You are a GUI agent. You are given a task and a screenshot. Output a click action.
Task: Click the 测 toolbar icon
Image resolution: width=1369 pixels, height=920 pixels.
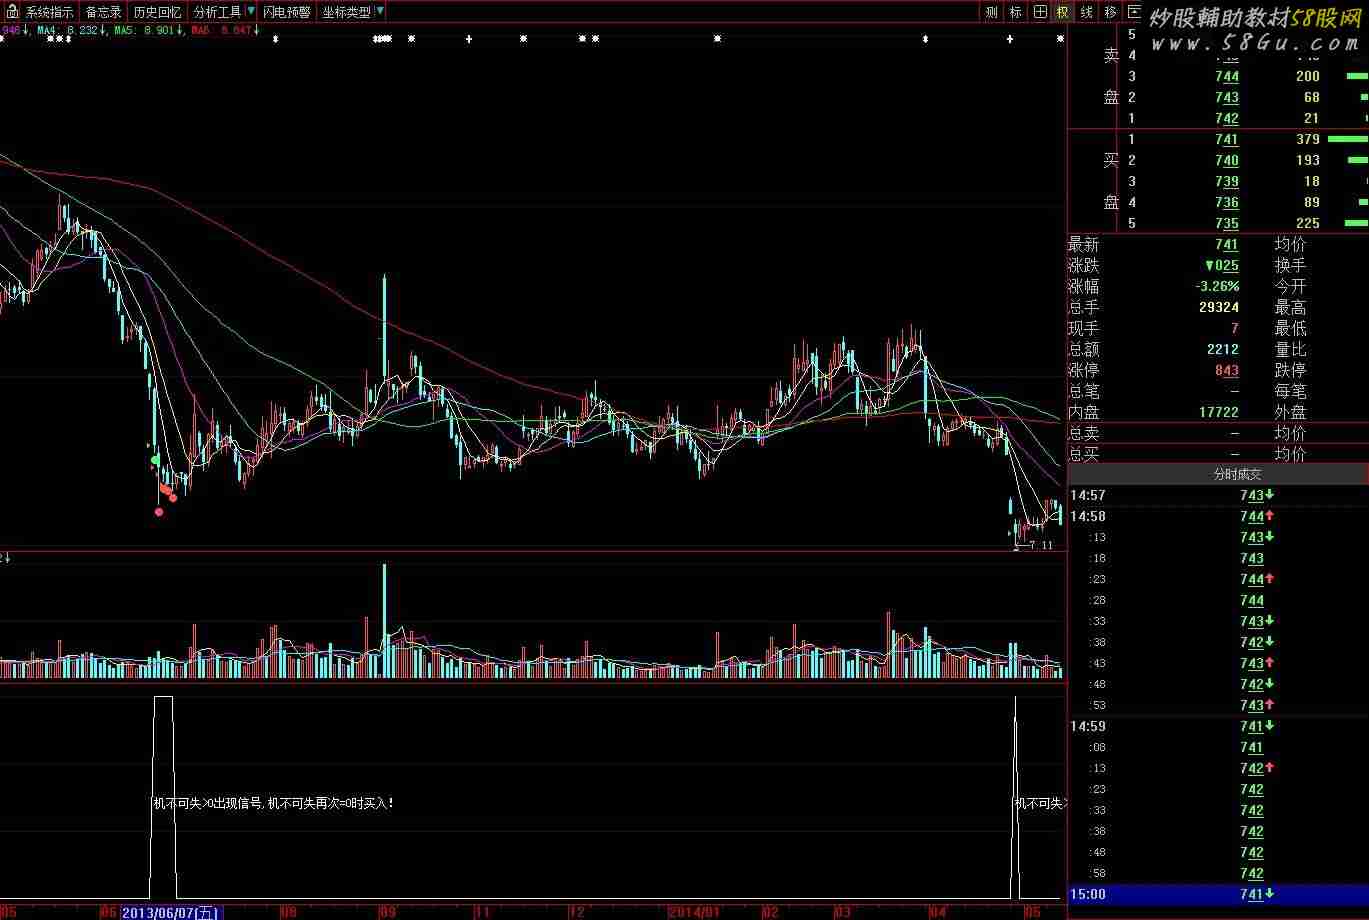click(x=991, y=13)
